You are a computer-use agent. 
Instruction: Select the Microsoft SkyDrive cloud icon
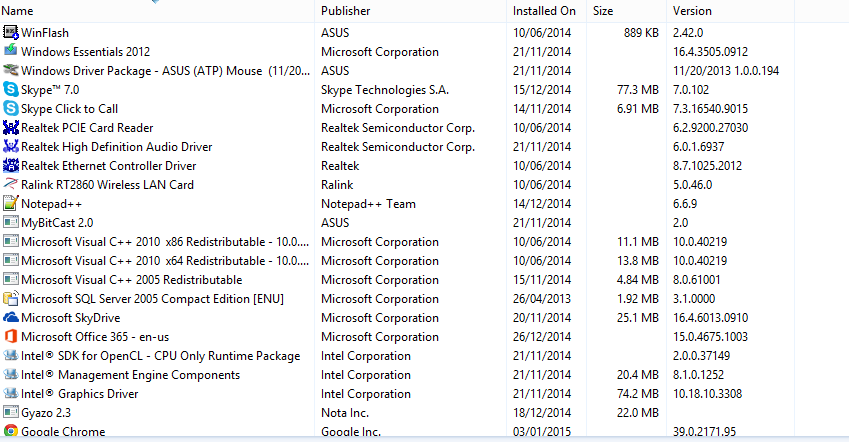click(x=11, y=318)
